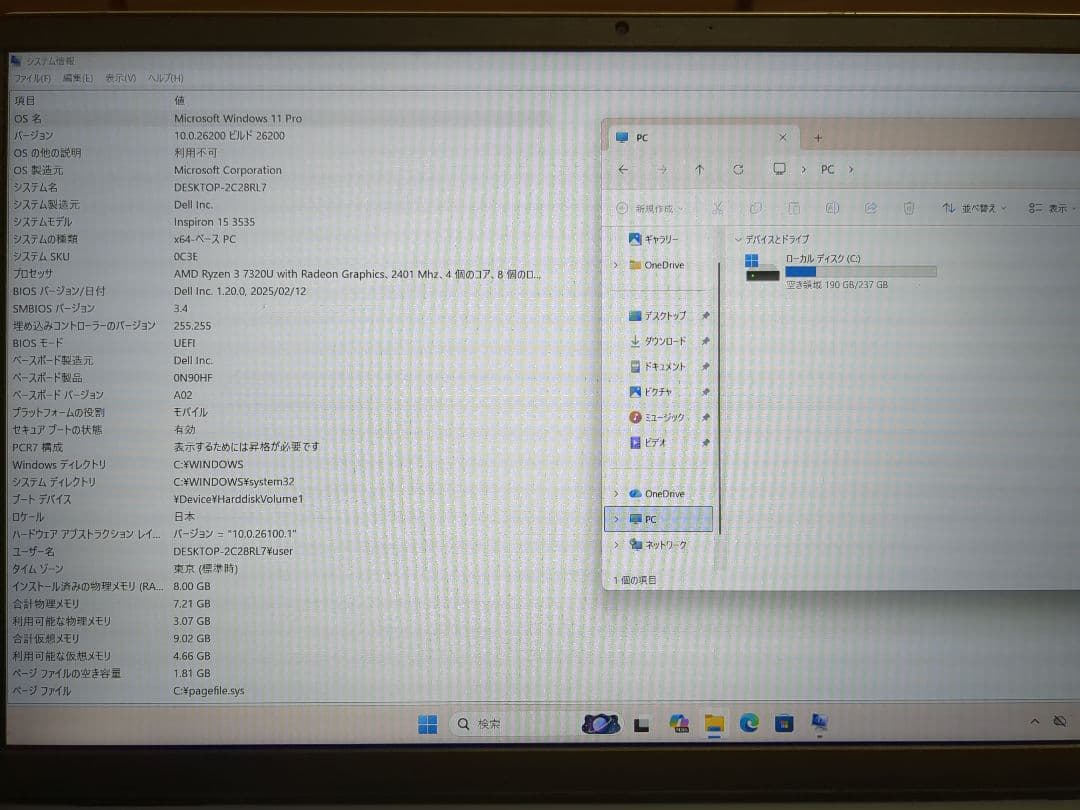
Task: Refresh the File Explorer view
Action: [738, 169]
